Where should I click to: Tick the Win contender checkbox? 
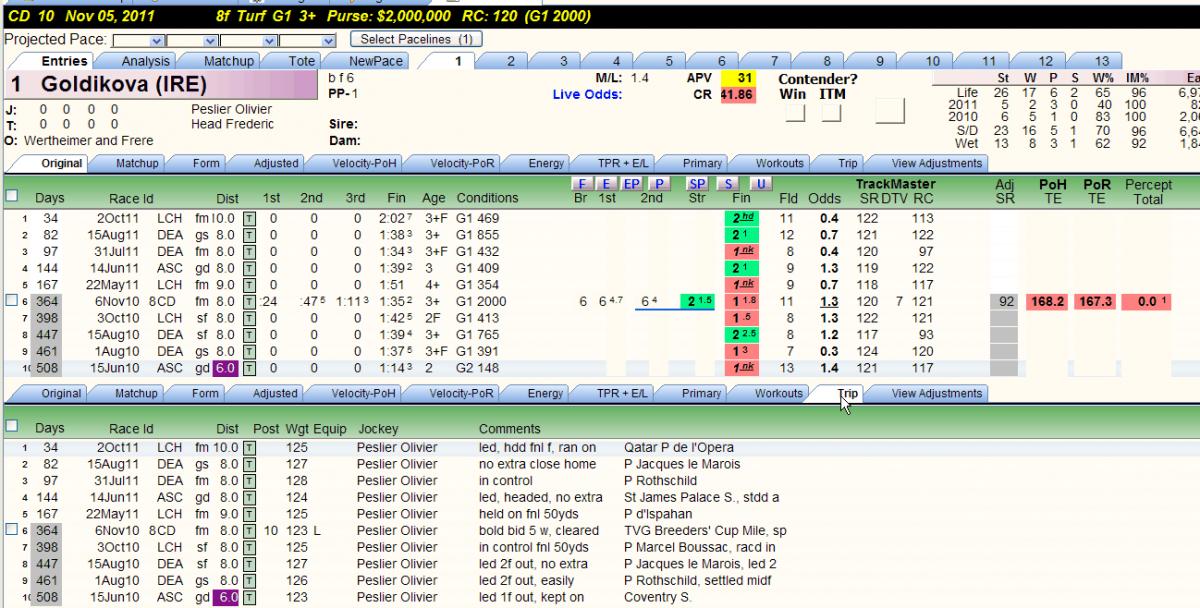(795, 113)
